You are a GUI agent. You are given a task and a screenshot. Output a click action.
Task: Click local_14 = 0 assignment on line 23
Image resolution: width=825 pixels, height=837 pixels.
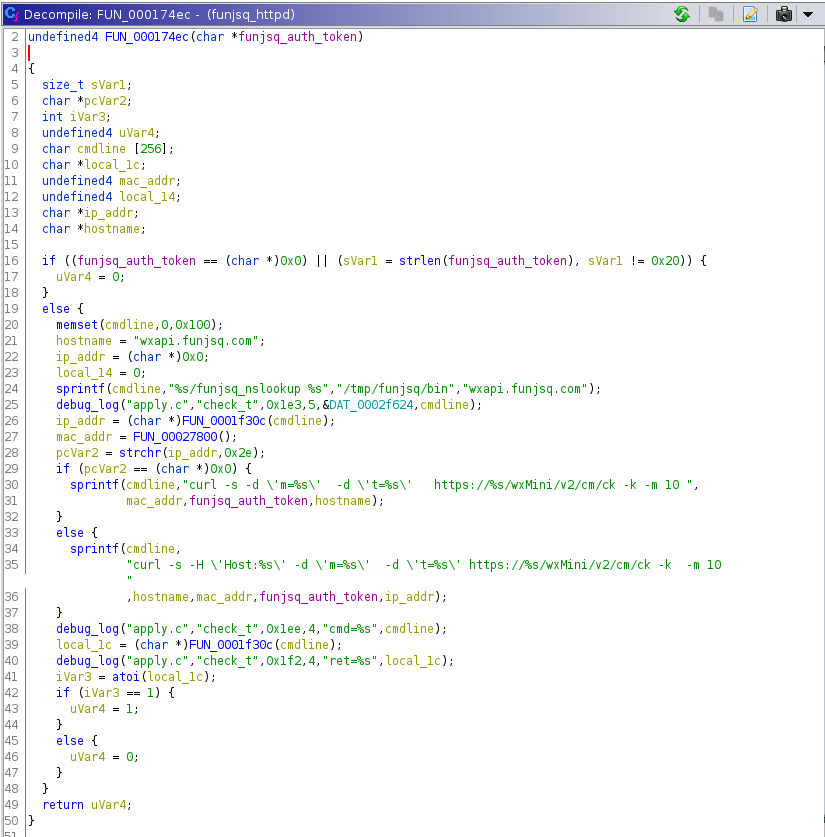pyautogui.click(x=101, y=373)
